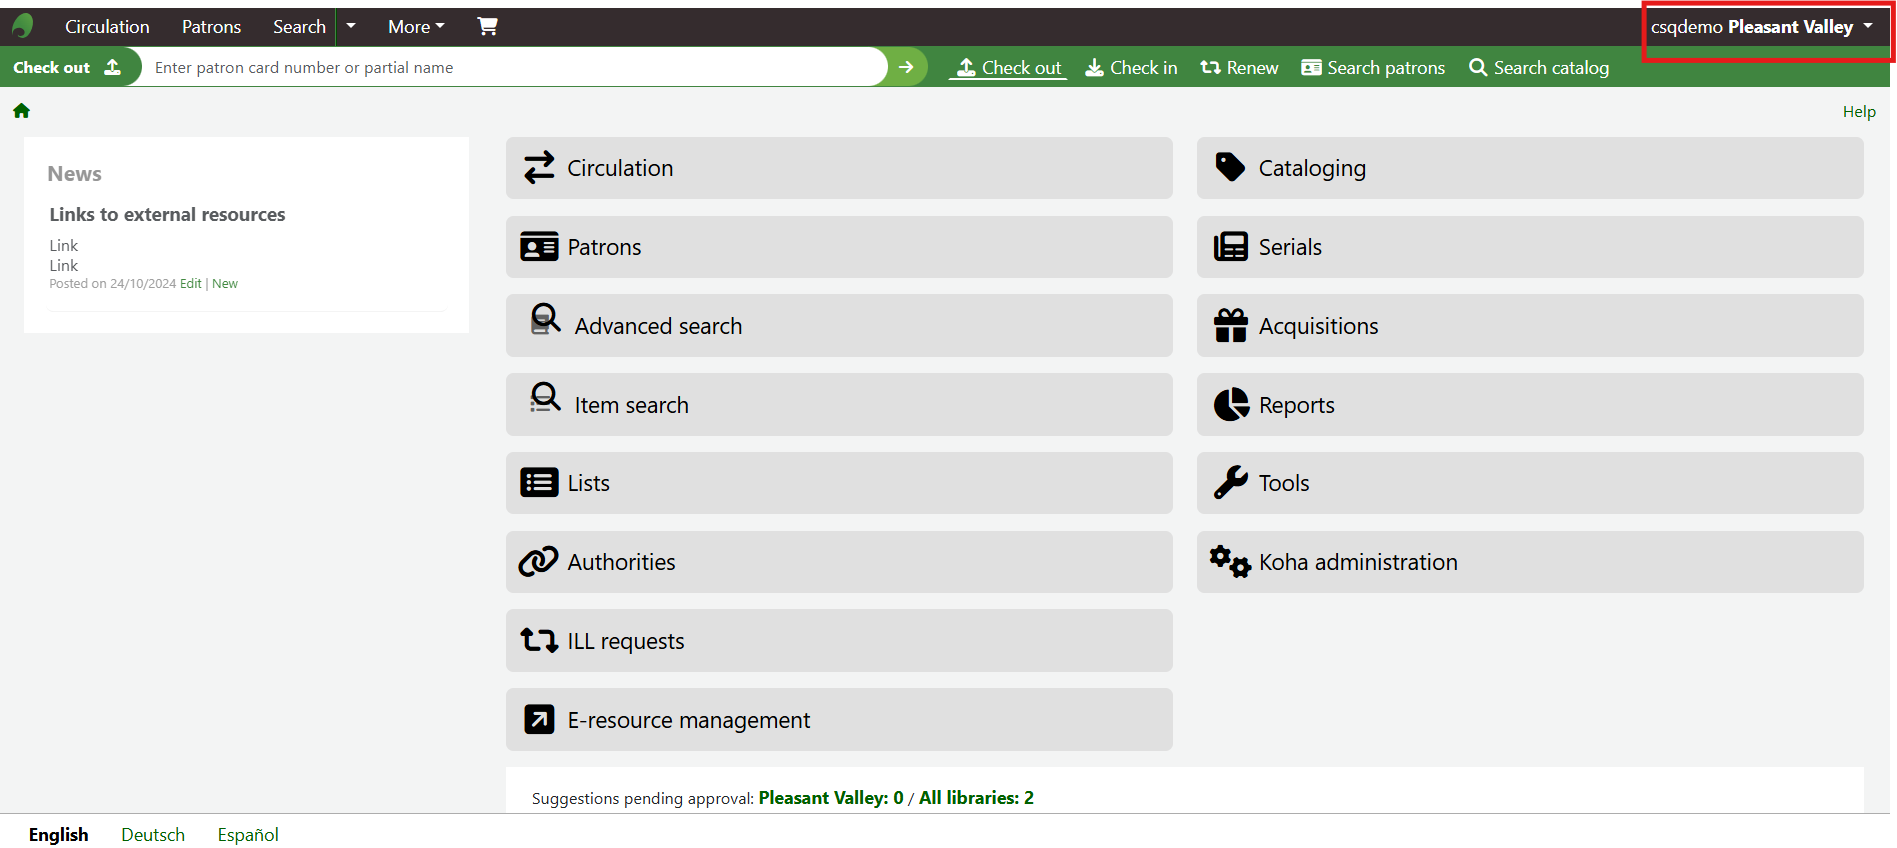Click the E-resource management arrow icon
This screenshot has height=848, width=1897.
point(539,719)
